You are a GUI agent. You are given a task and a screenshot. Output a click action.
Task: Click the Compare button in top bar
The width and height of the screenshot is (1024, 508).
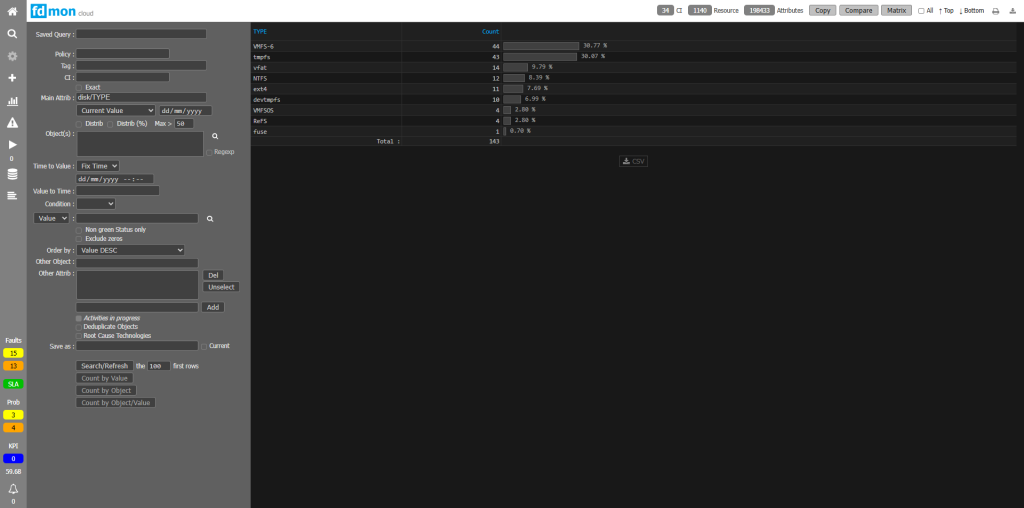coord(858,10)
